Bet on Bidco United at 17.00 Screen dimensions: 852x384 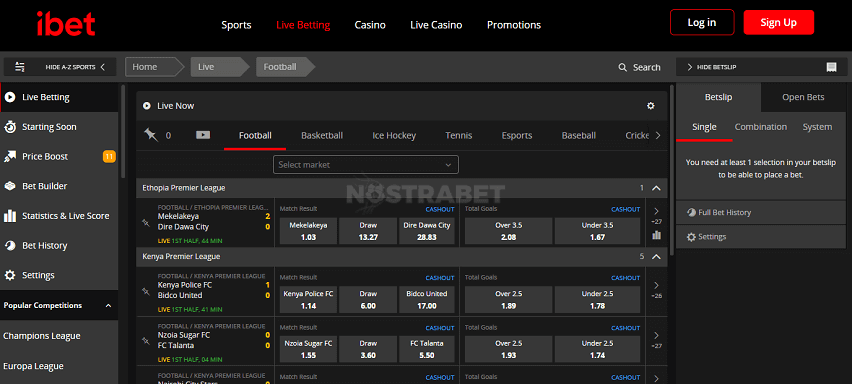click(x=427, y=300)
